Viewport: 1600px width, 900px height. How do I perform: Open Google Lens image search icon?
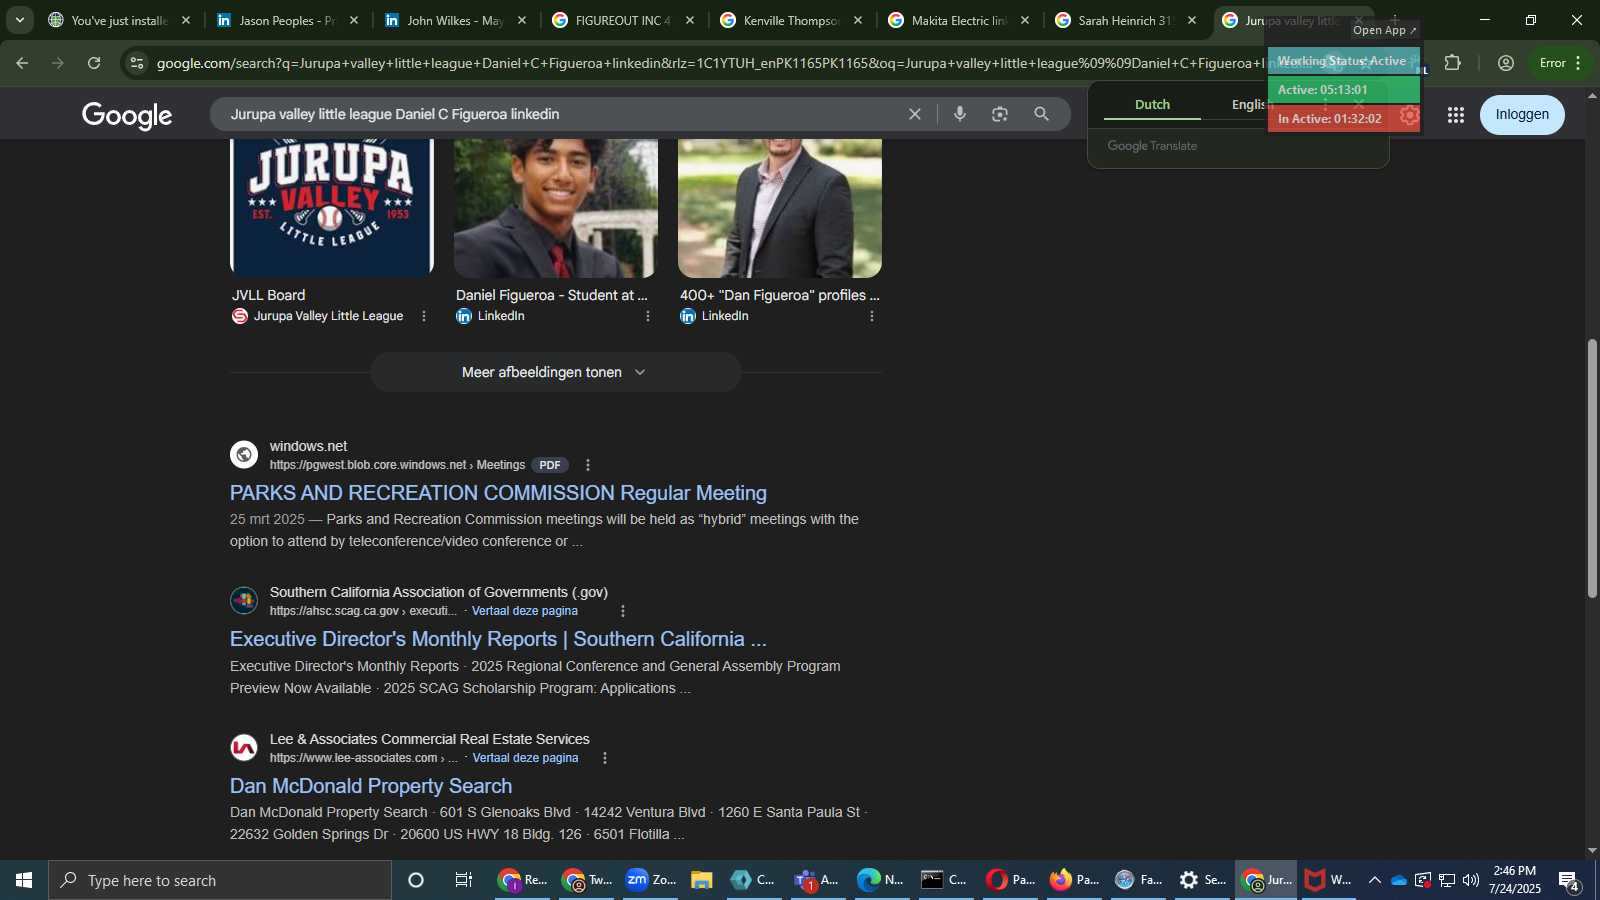(x=1000, y=114)
